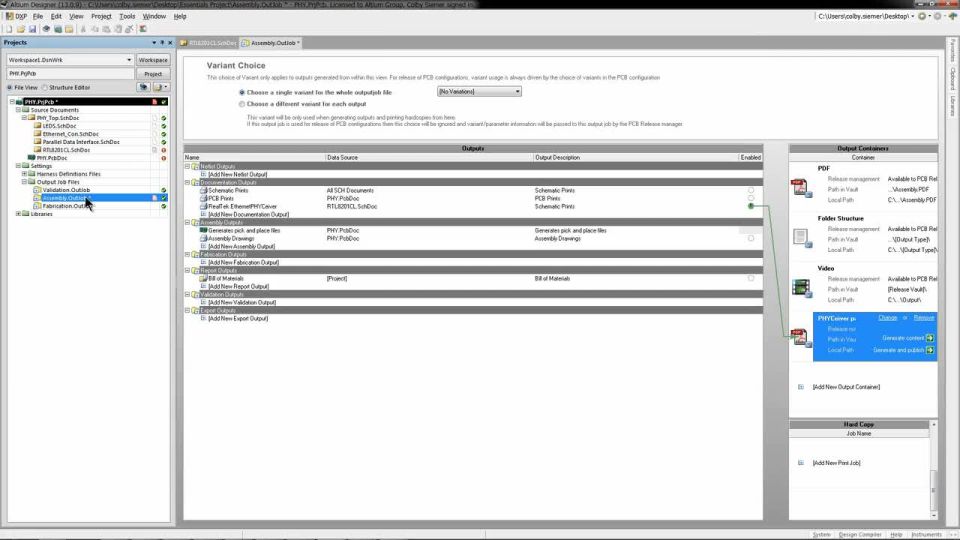Click the Validation.OutJob file icon

pyautogui.click(x=37, y=190)
